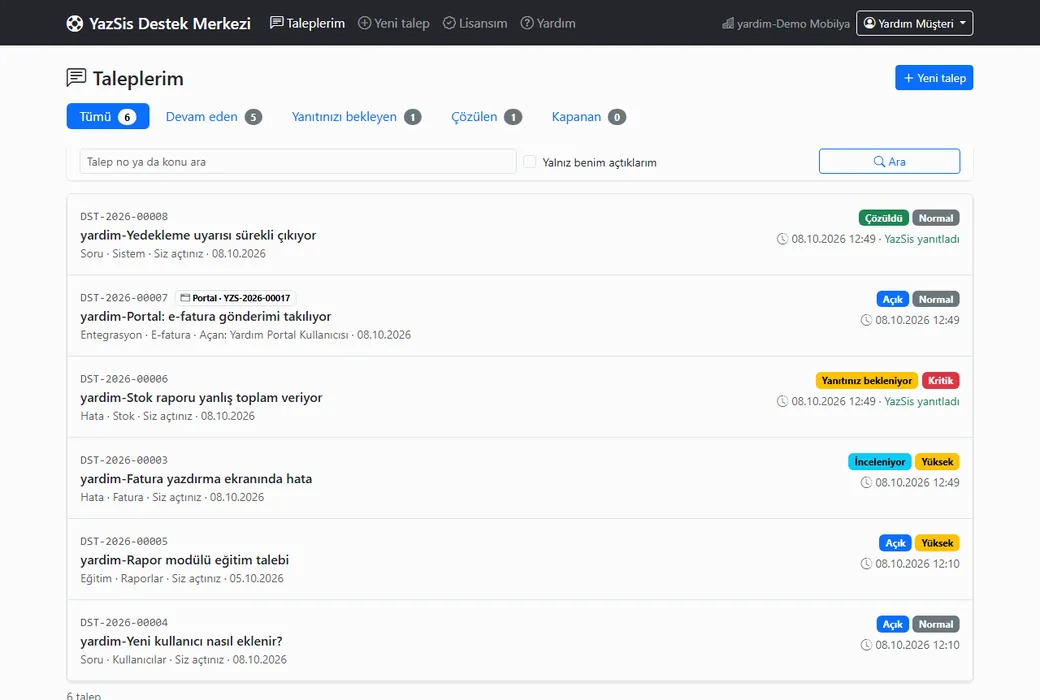Click the clock icon on the DST-2026-00006 row
This screenshot has width=1040, height=700.
[782, 401]
